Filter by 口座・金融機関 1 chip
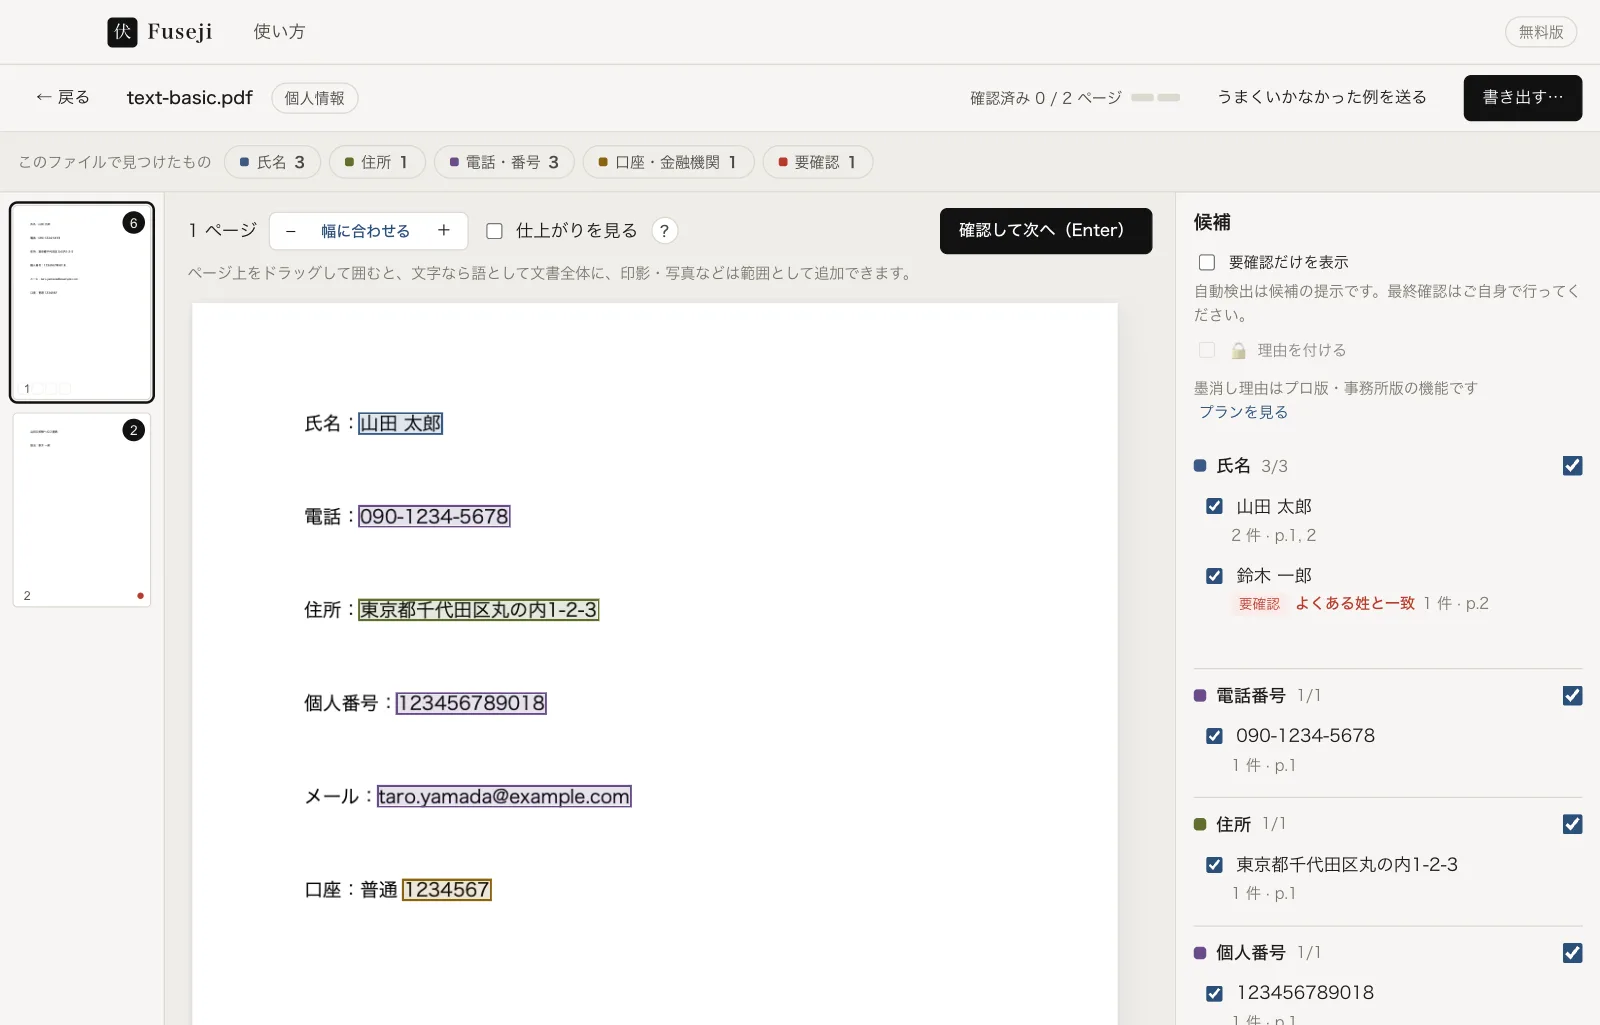This screenshot has width=1600, height=1025. pyautogui.click(x=668, y=162)
